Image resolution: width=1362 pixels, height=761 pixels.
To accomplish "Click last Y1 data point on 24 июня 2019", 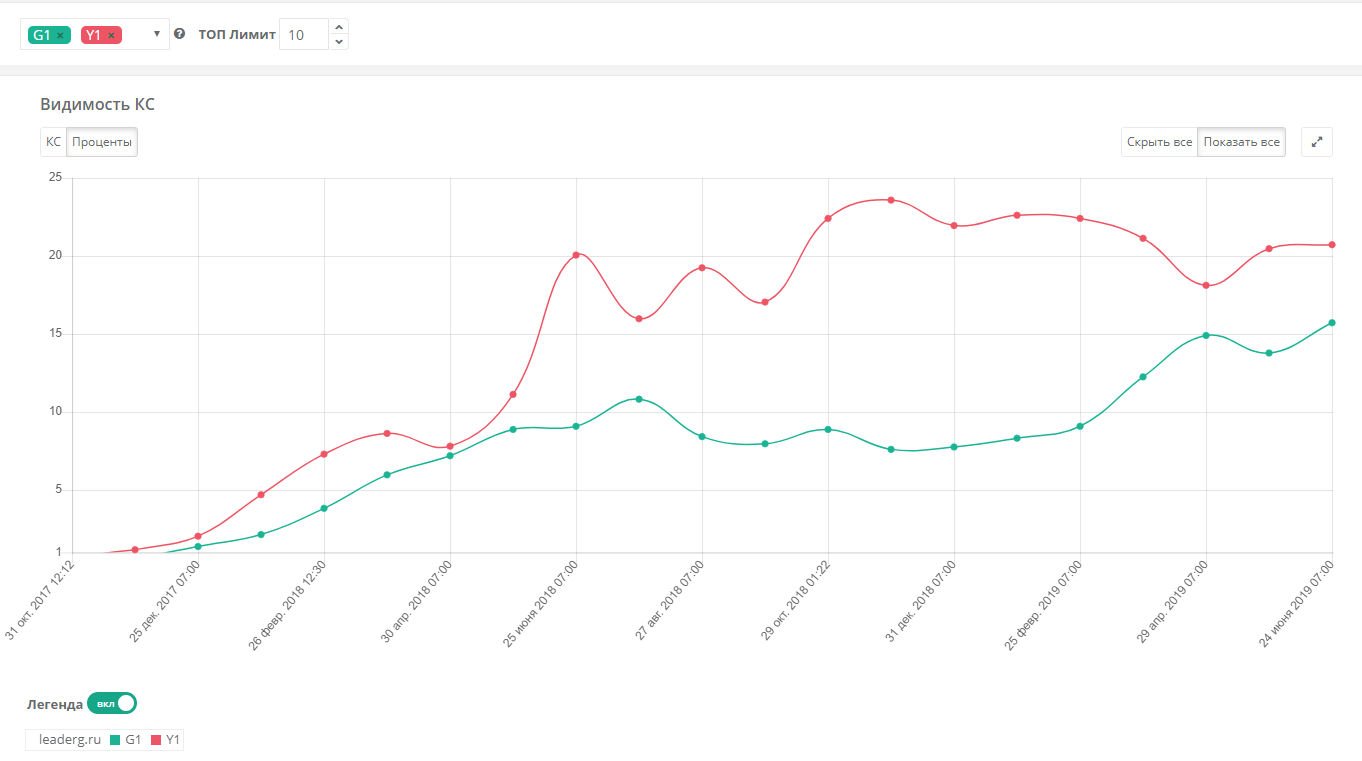I will coord(1332,245).
